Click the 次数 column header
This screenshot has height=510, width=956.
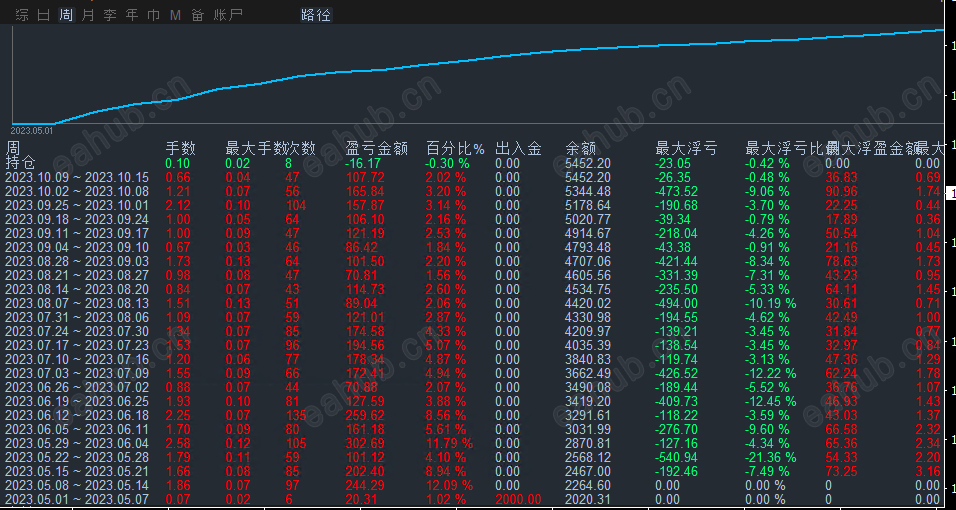click(301, 148)
